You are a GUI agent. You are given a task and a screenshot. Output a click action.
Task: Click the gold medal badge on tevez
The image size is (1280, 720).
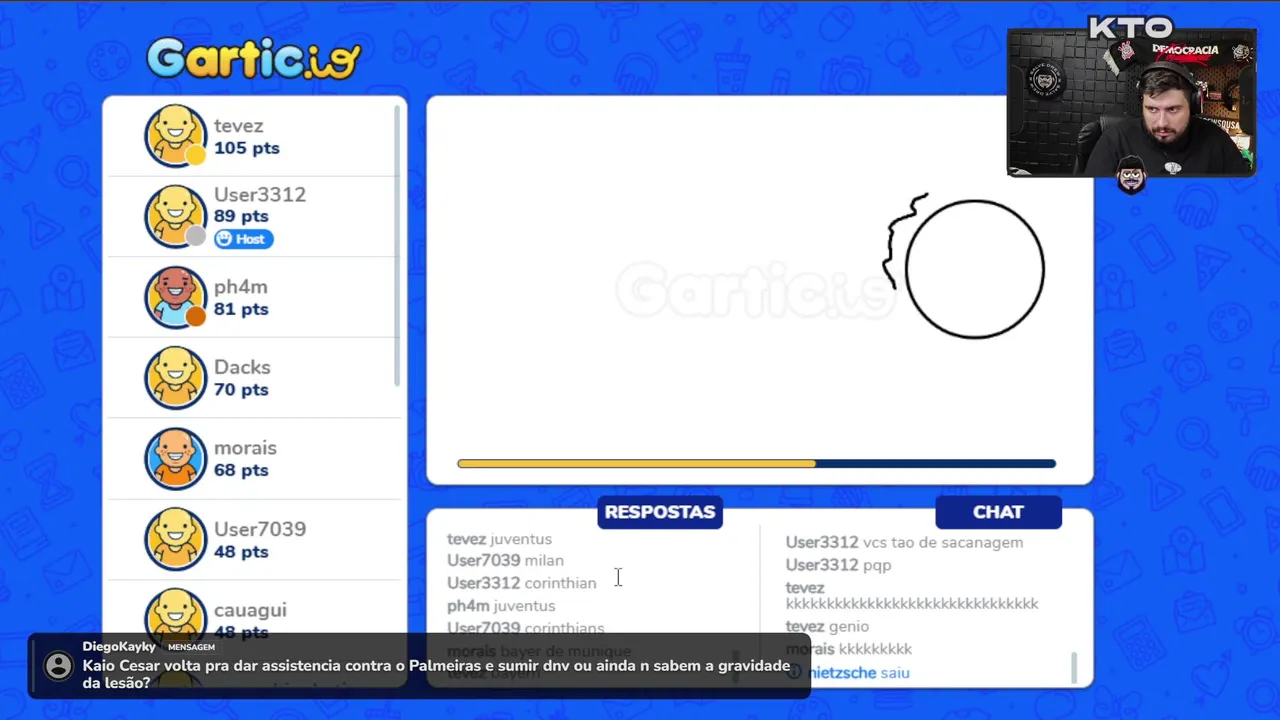point(196,155)
